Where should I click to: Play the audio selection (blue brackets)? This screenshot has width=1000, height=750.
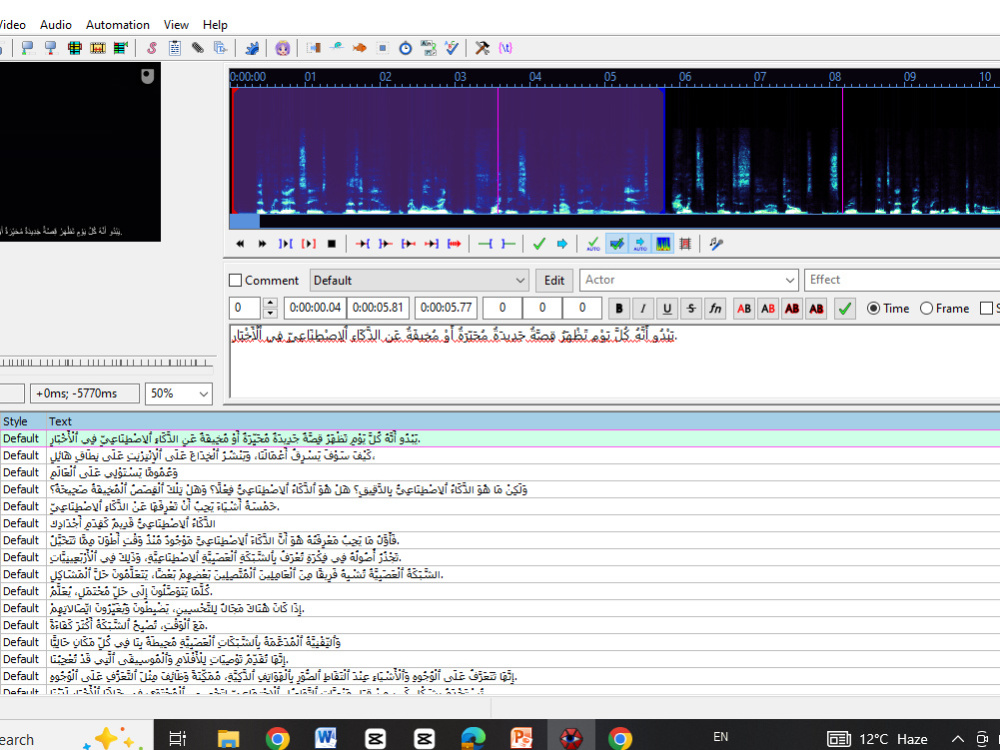pos(285,244)
